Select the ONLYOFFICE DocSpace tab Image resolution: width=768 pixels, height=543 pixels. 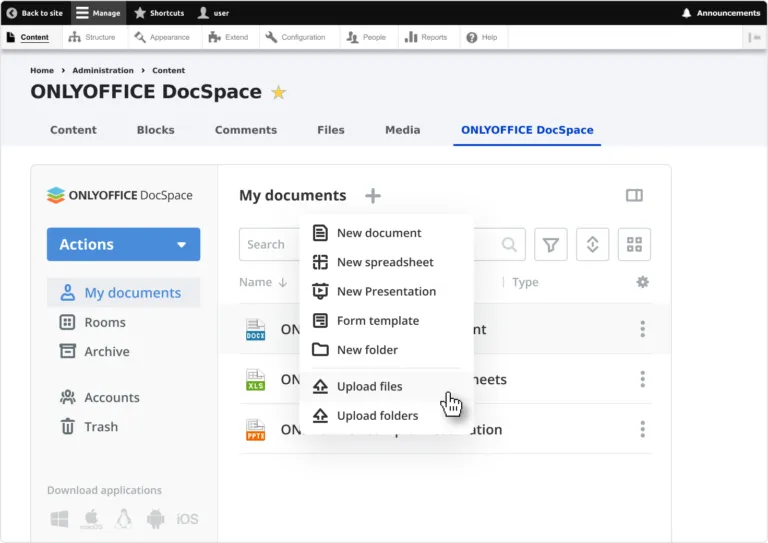[x=527, y=130]
